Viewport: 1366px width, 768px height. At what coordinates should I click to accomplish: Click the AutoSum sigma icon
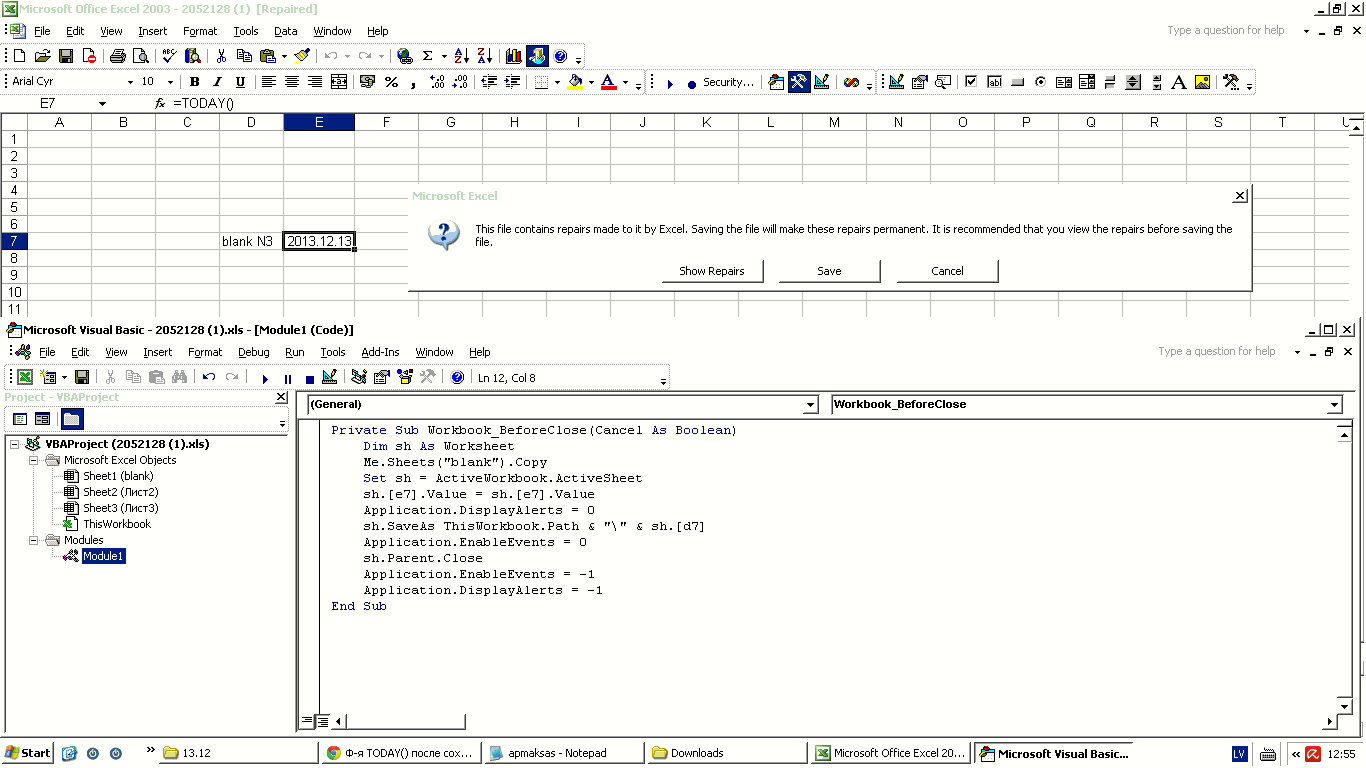427,56
